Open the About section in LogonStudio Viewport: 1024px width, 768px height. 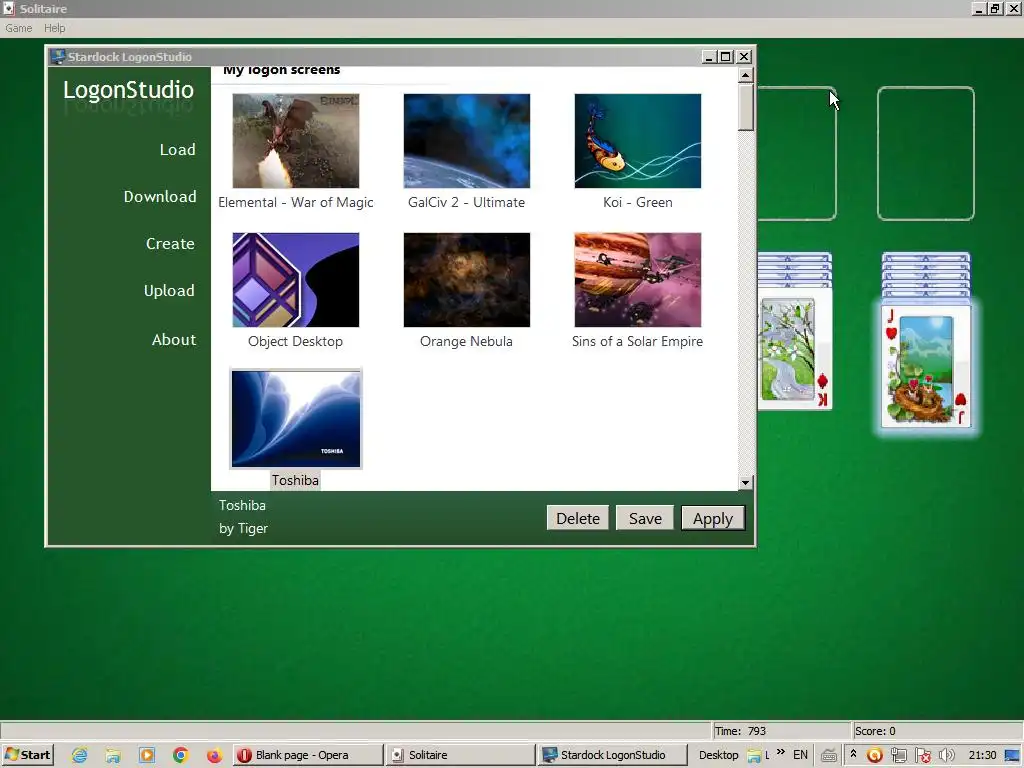tap(174, 340)
